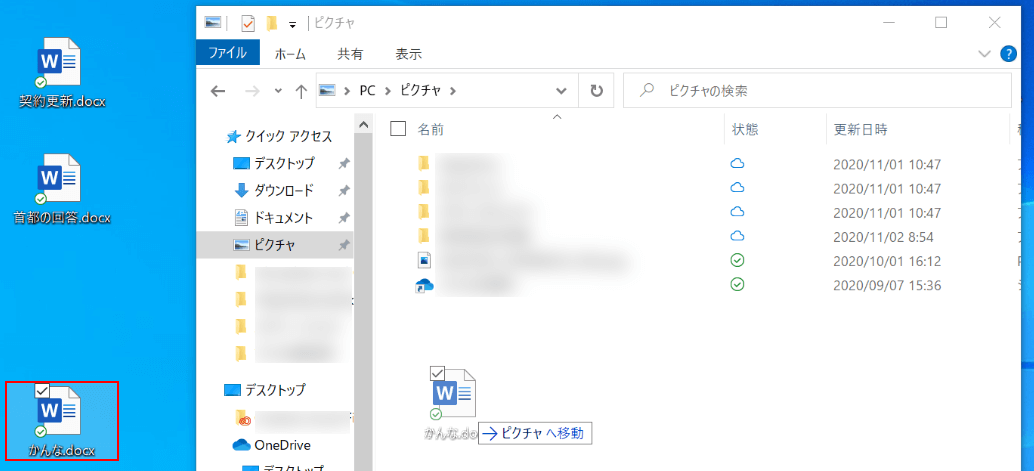Toggle the checkbox on かんな.docx desktop icon

(x=41, y=390)
